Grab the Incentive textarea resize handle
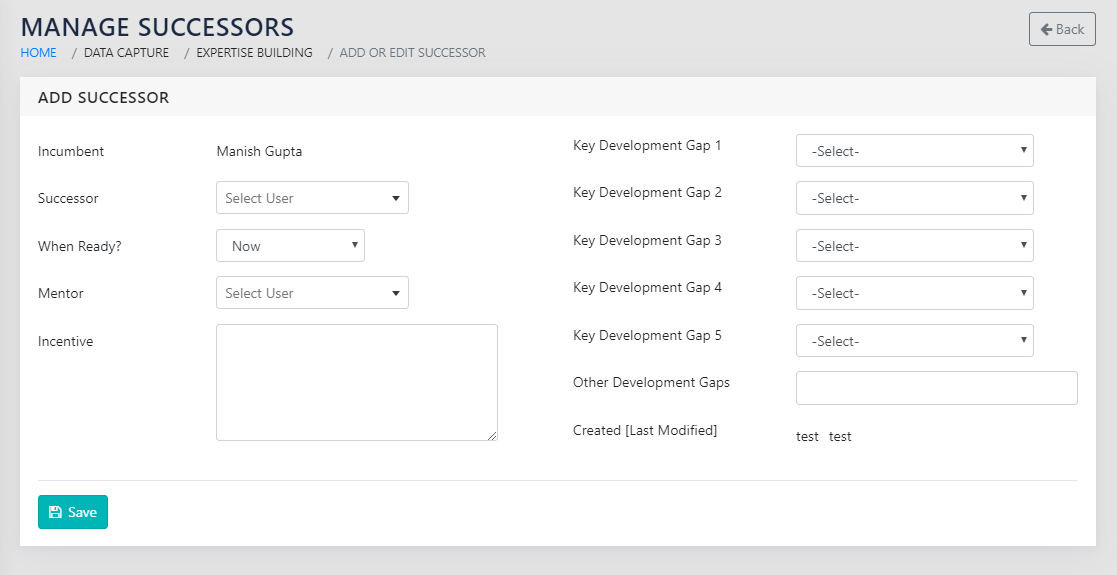This screenshot has width=1117, height=575. [x=492, y=435]
